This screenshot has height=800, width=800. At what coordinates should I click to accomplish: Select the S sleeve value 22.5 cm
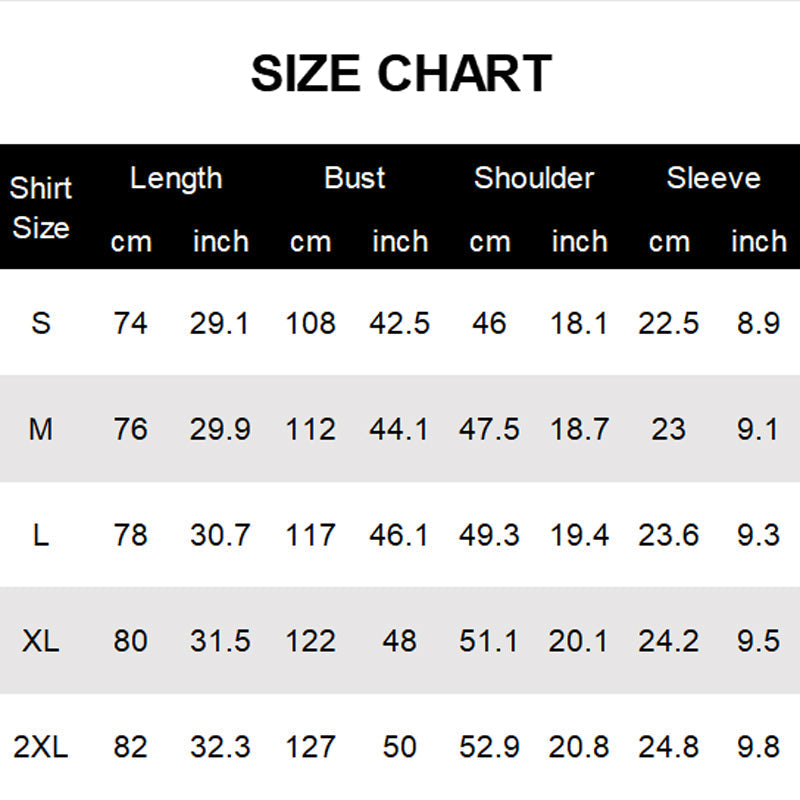tap(668, 323)
